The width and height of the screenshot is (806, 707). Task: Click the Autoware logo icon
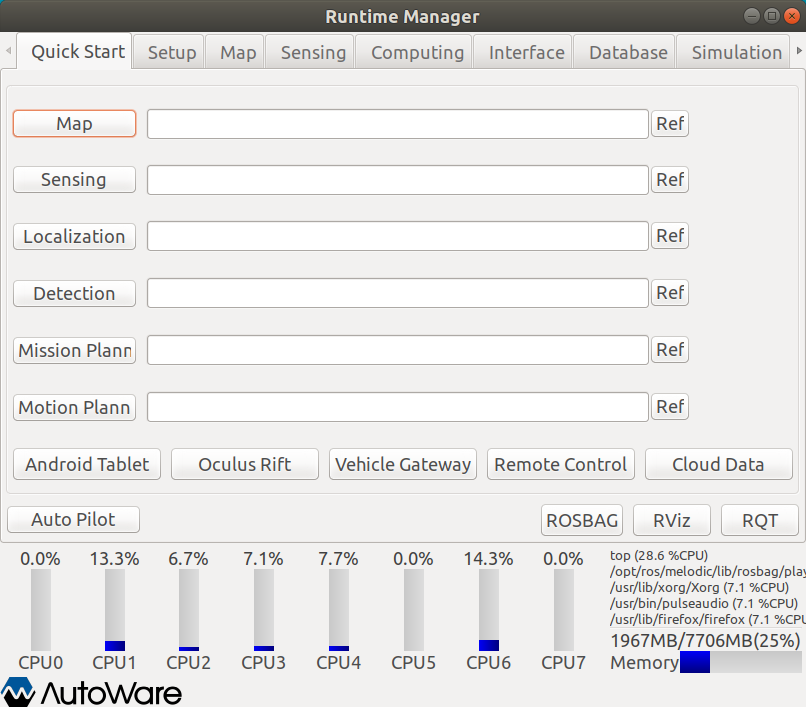pos(20,691)
